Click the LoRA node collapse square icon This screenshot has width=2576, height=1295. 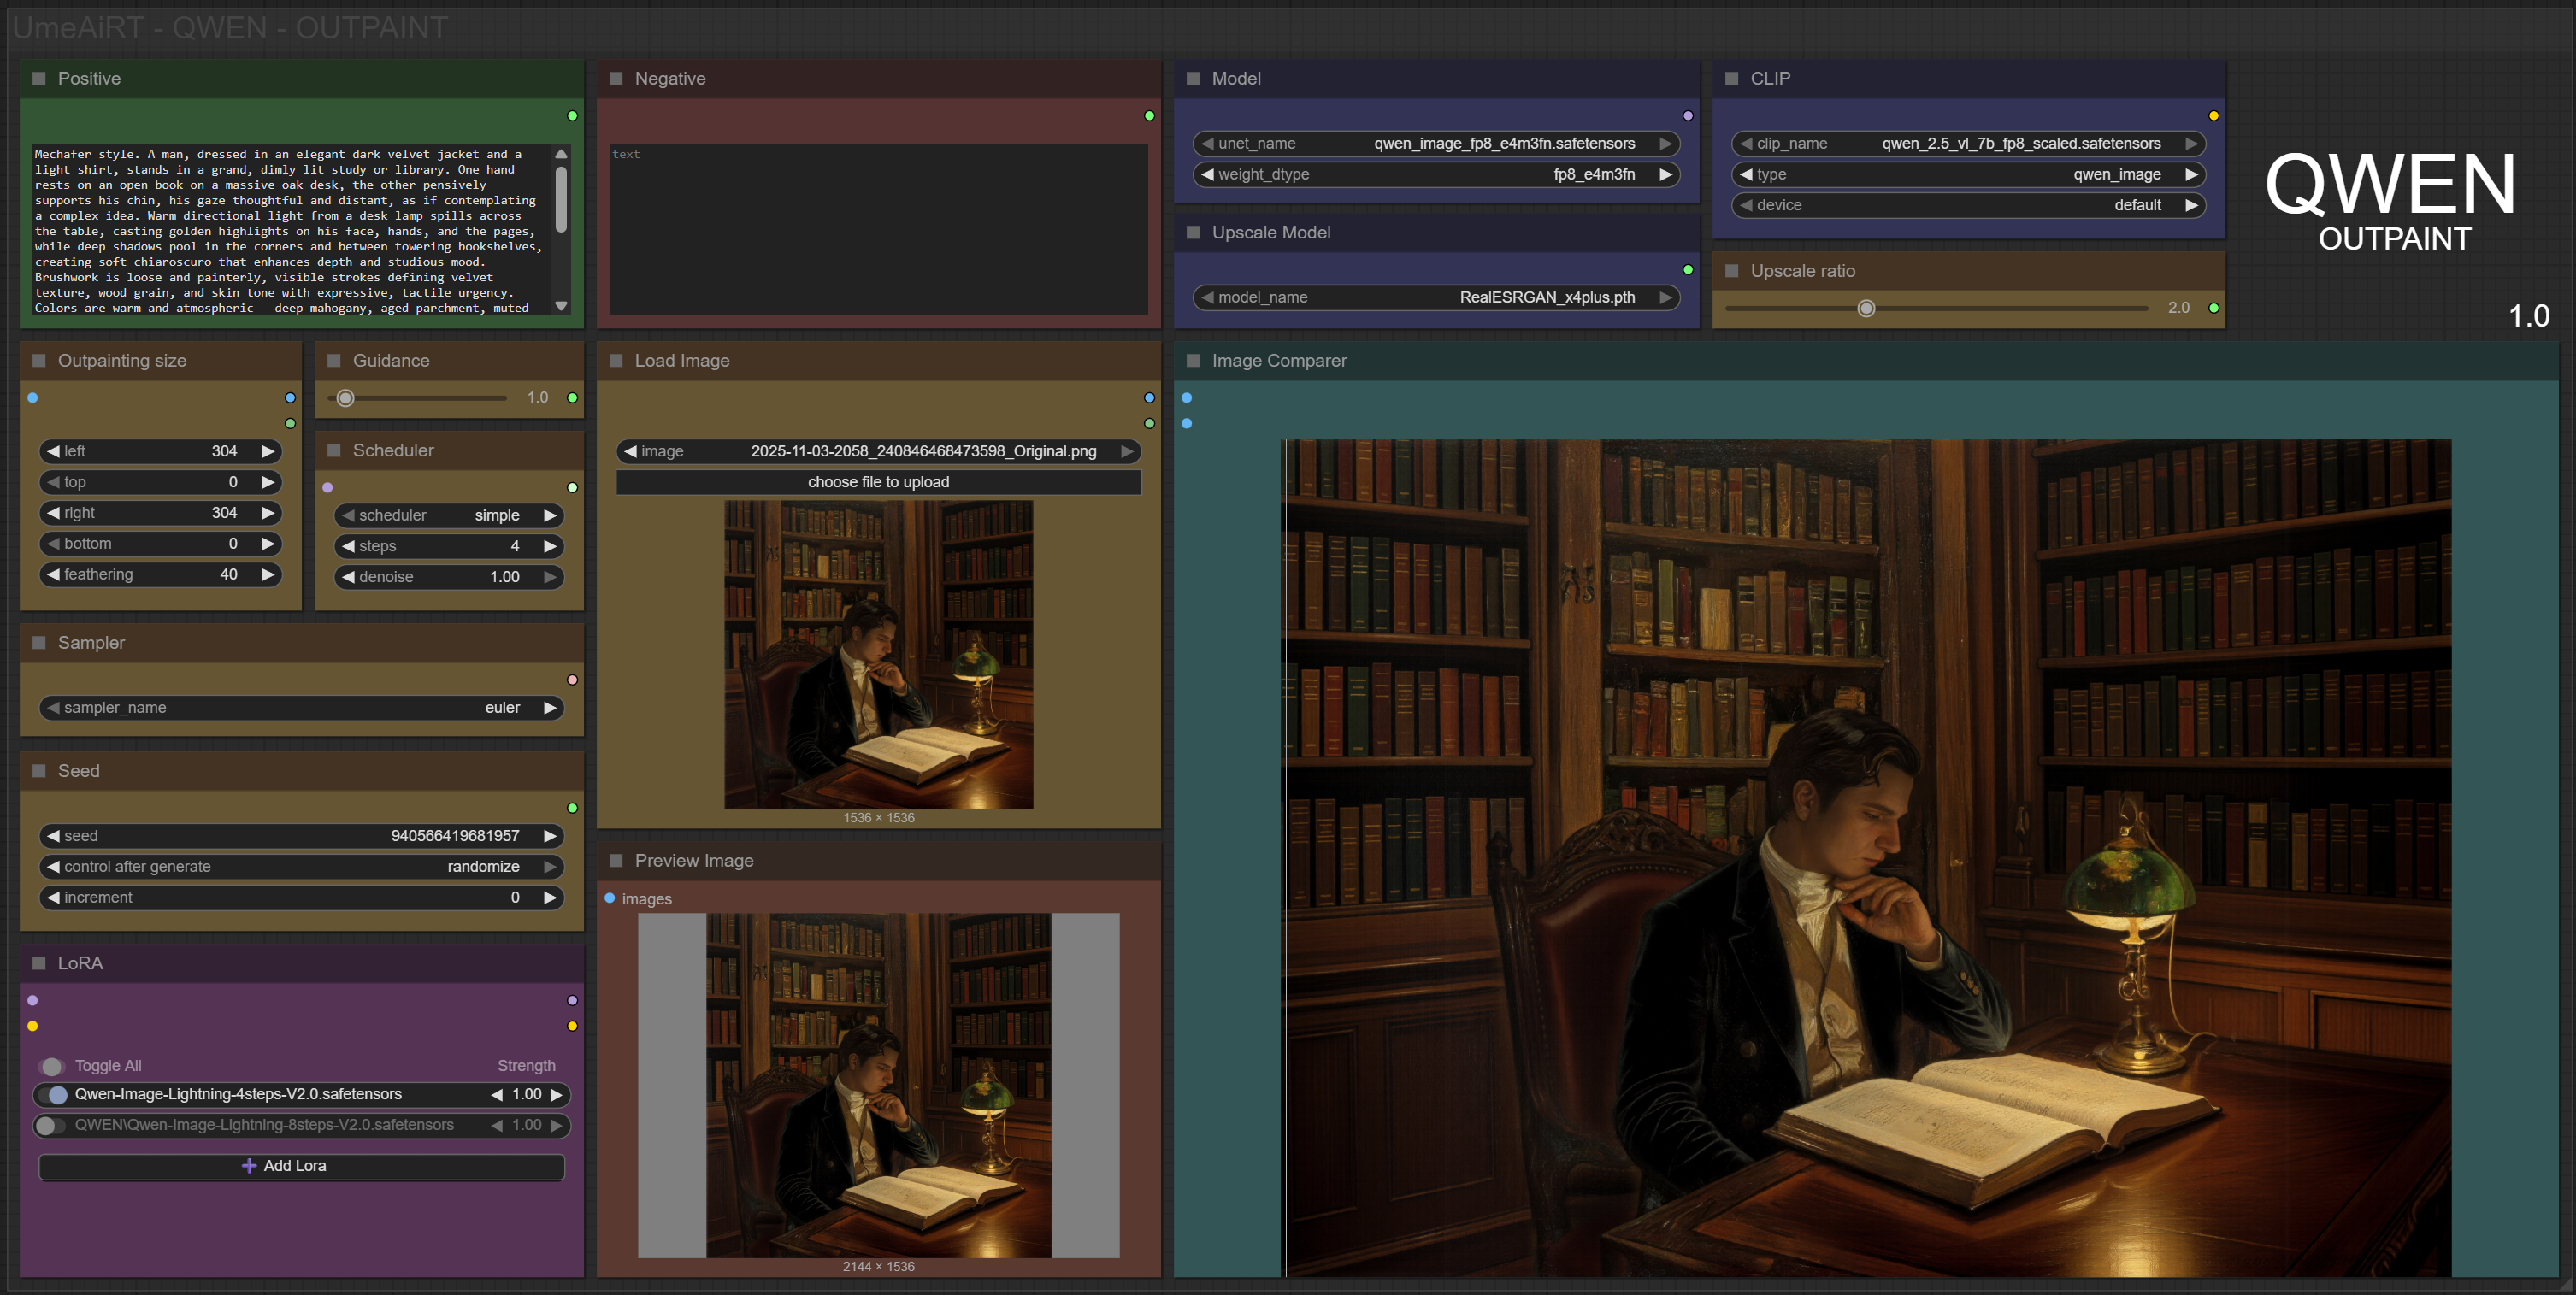click(39, 962)
